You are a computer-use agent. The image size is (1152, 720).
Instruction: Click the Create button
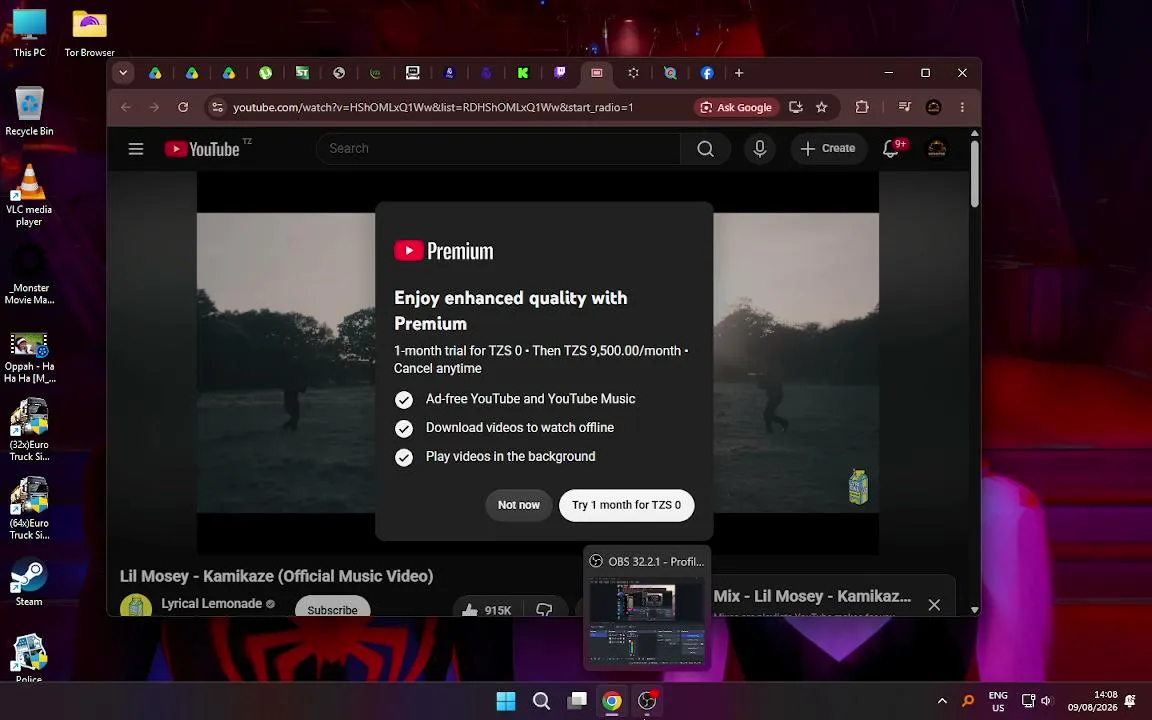pos(828,149)
